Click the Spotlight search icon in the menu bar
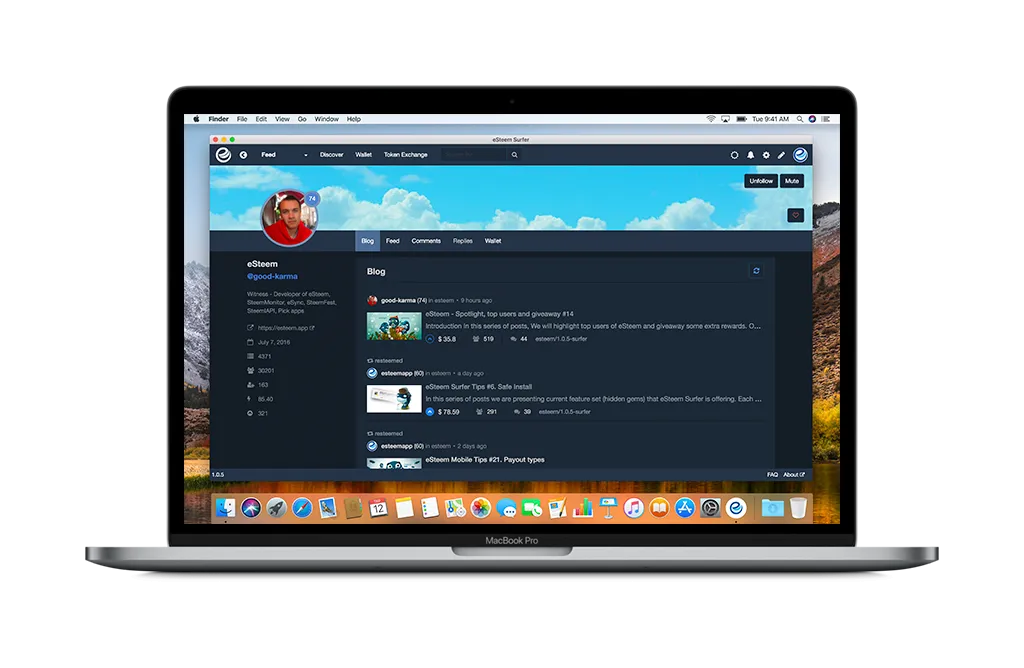 coord(799,119)
